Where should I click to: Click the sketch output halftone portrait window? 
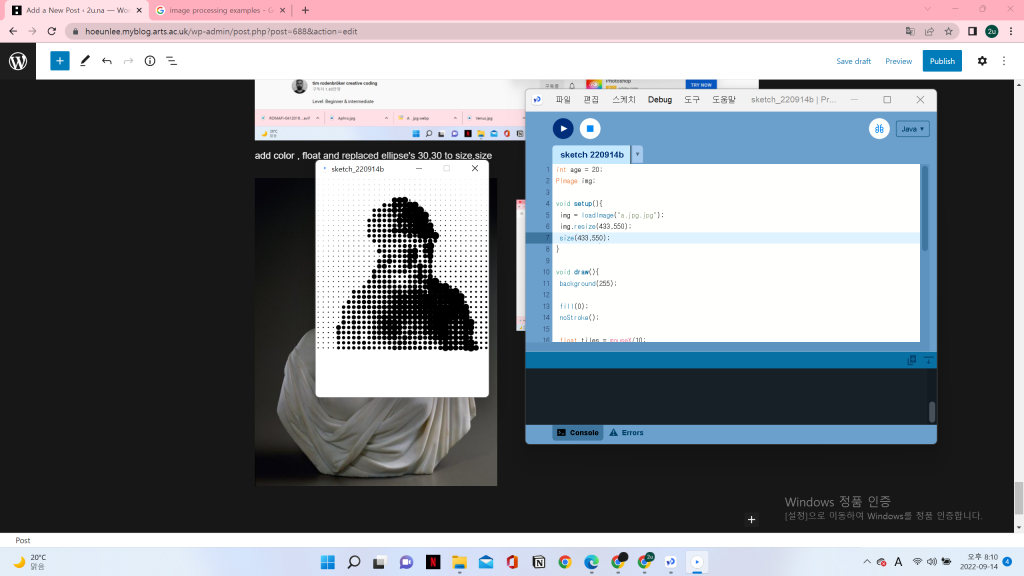[x=402, y=279]
